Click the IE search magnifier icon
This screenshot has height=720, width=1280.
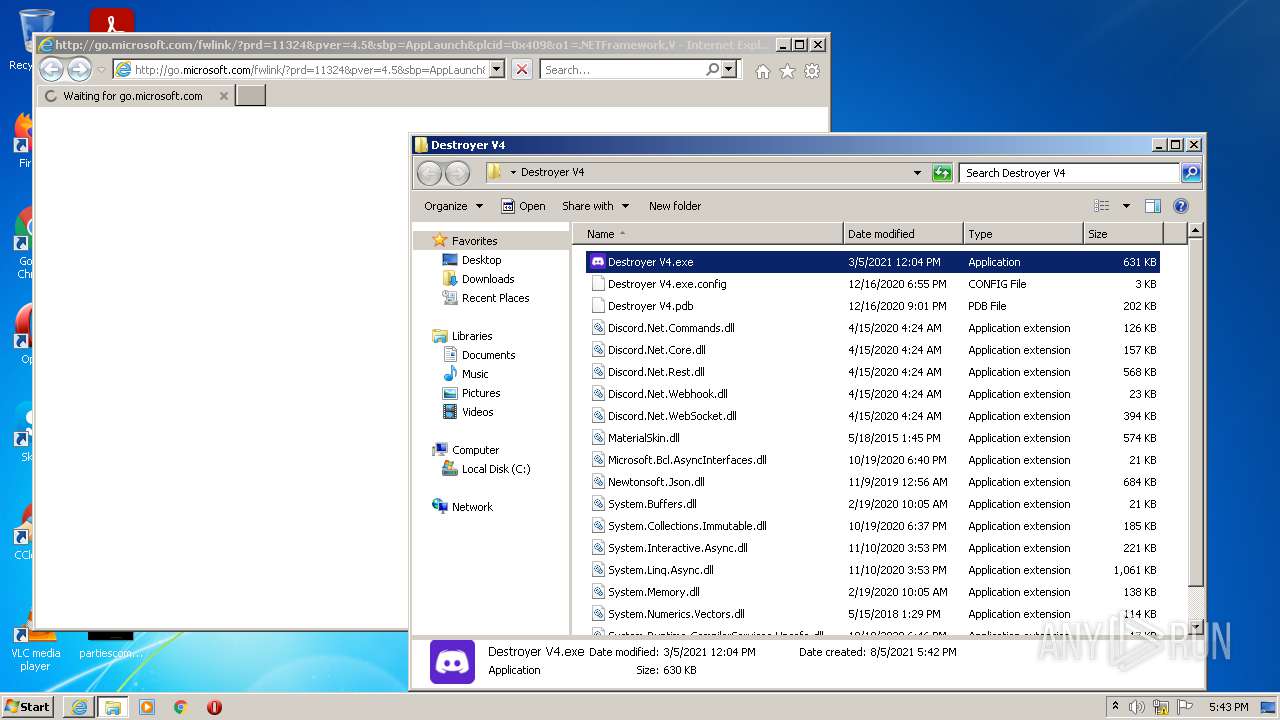712,70
